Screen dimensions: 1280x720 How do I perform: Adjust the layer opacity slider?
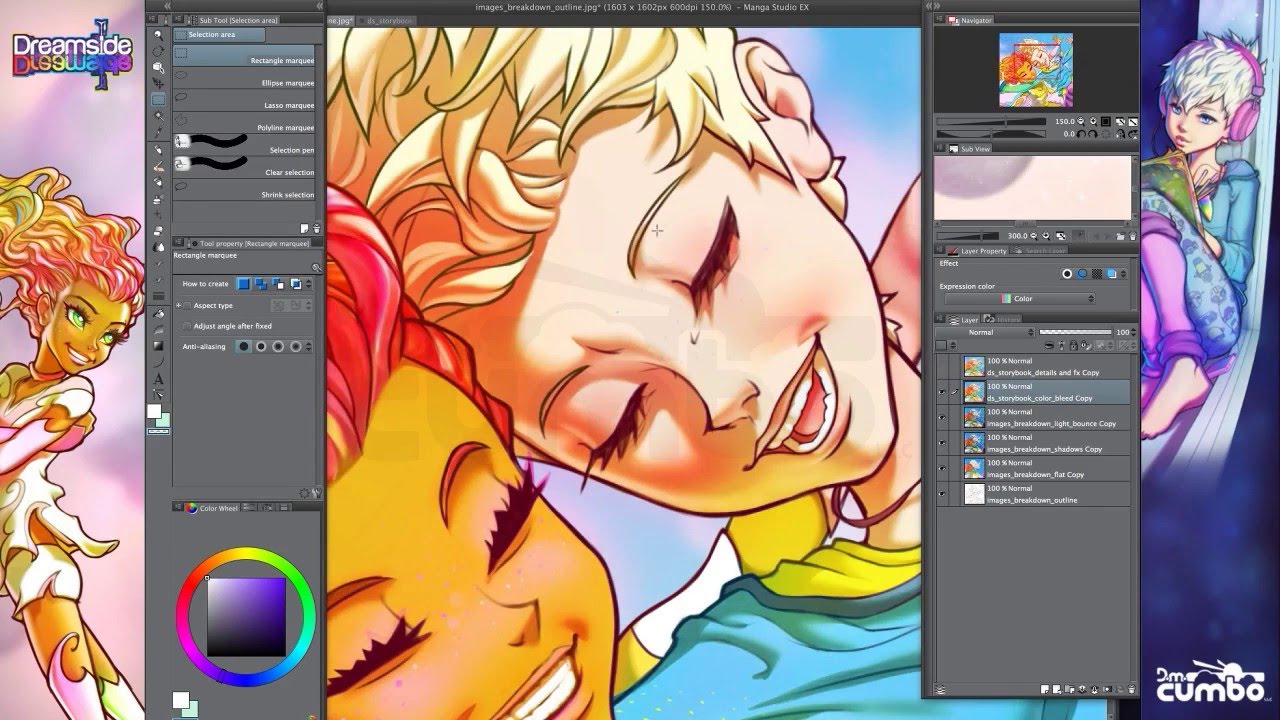(x=1076, y=332)
